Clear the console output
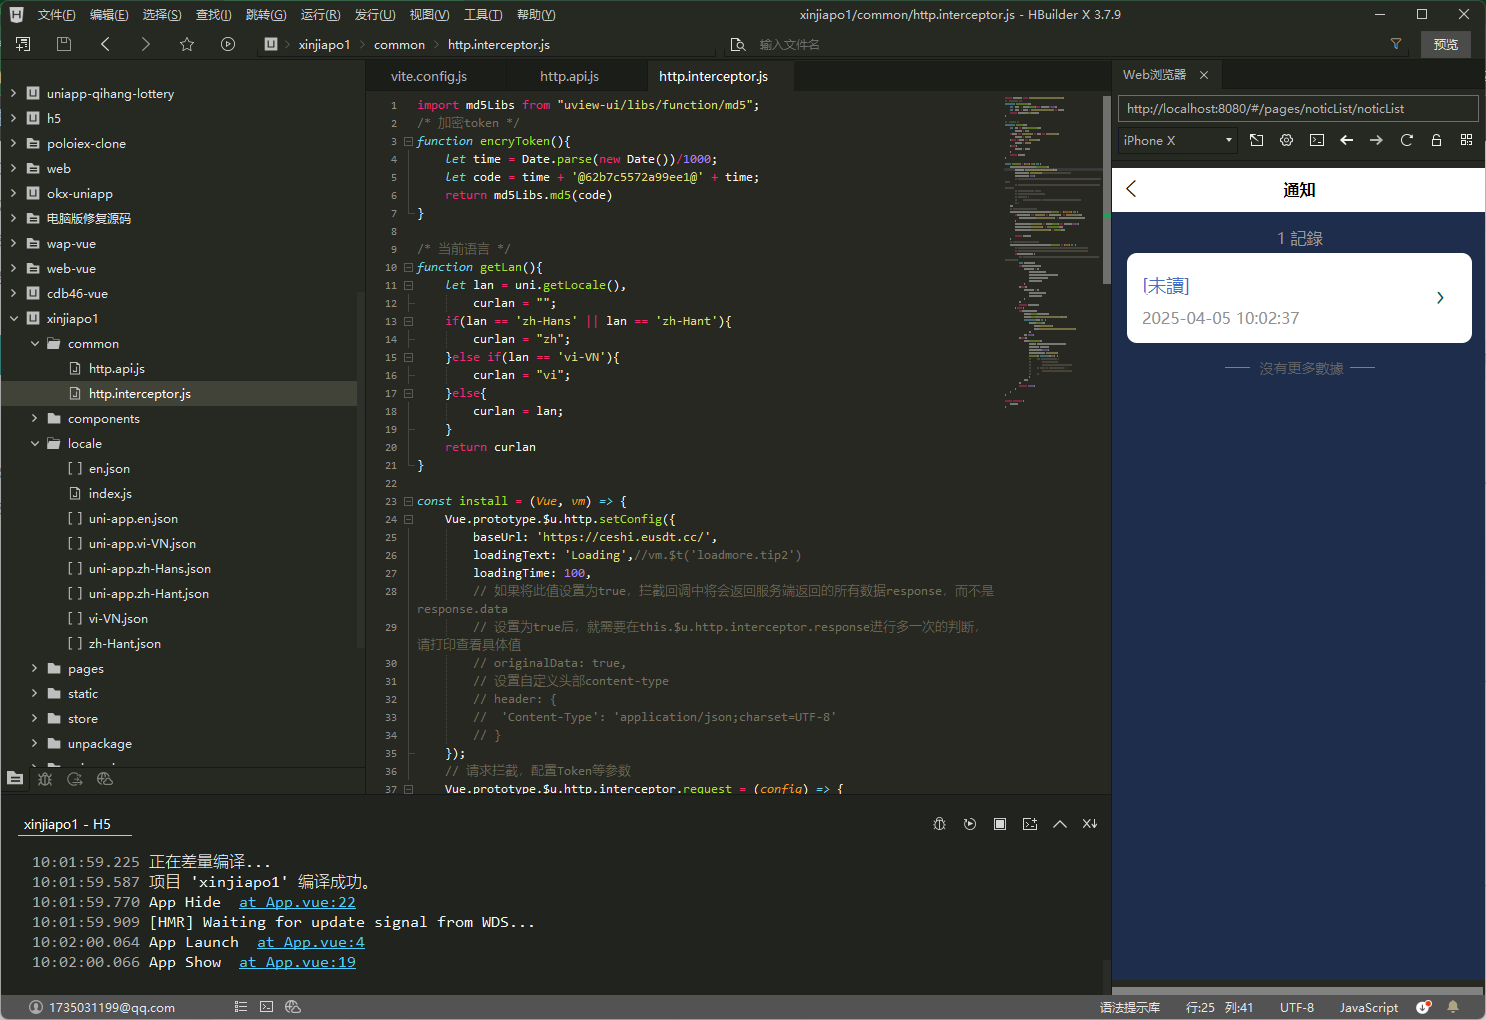 pyautogui.click(x=1090, y=824)
